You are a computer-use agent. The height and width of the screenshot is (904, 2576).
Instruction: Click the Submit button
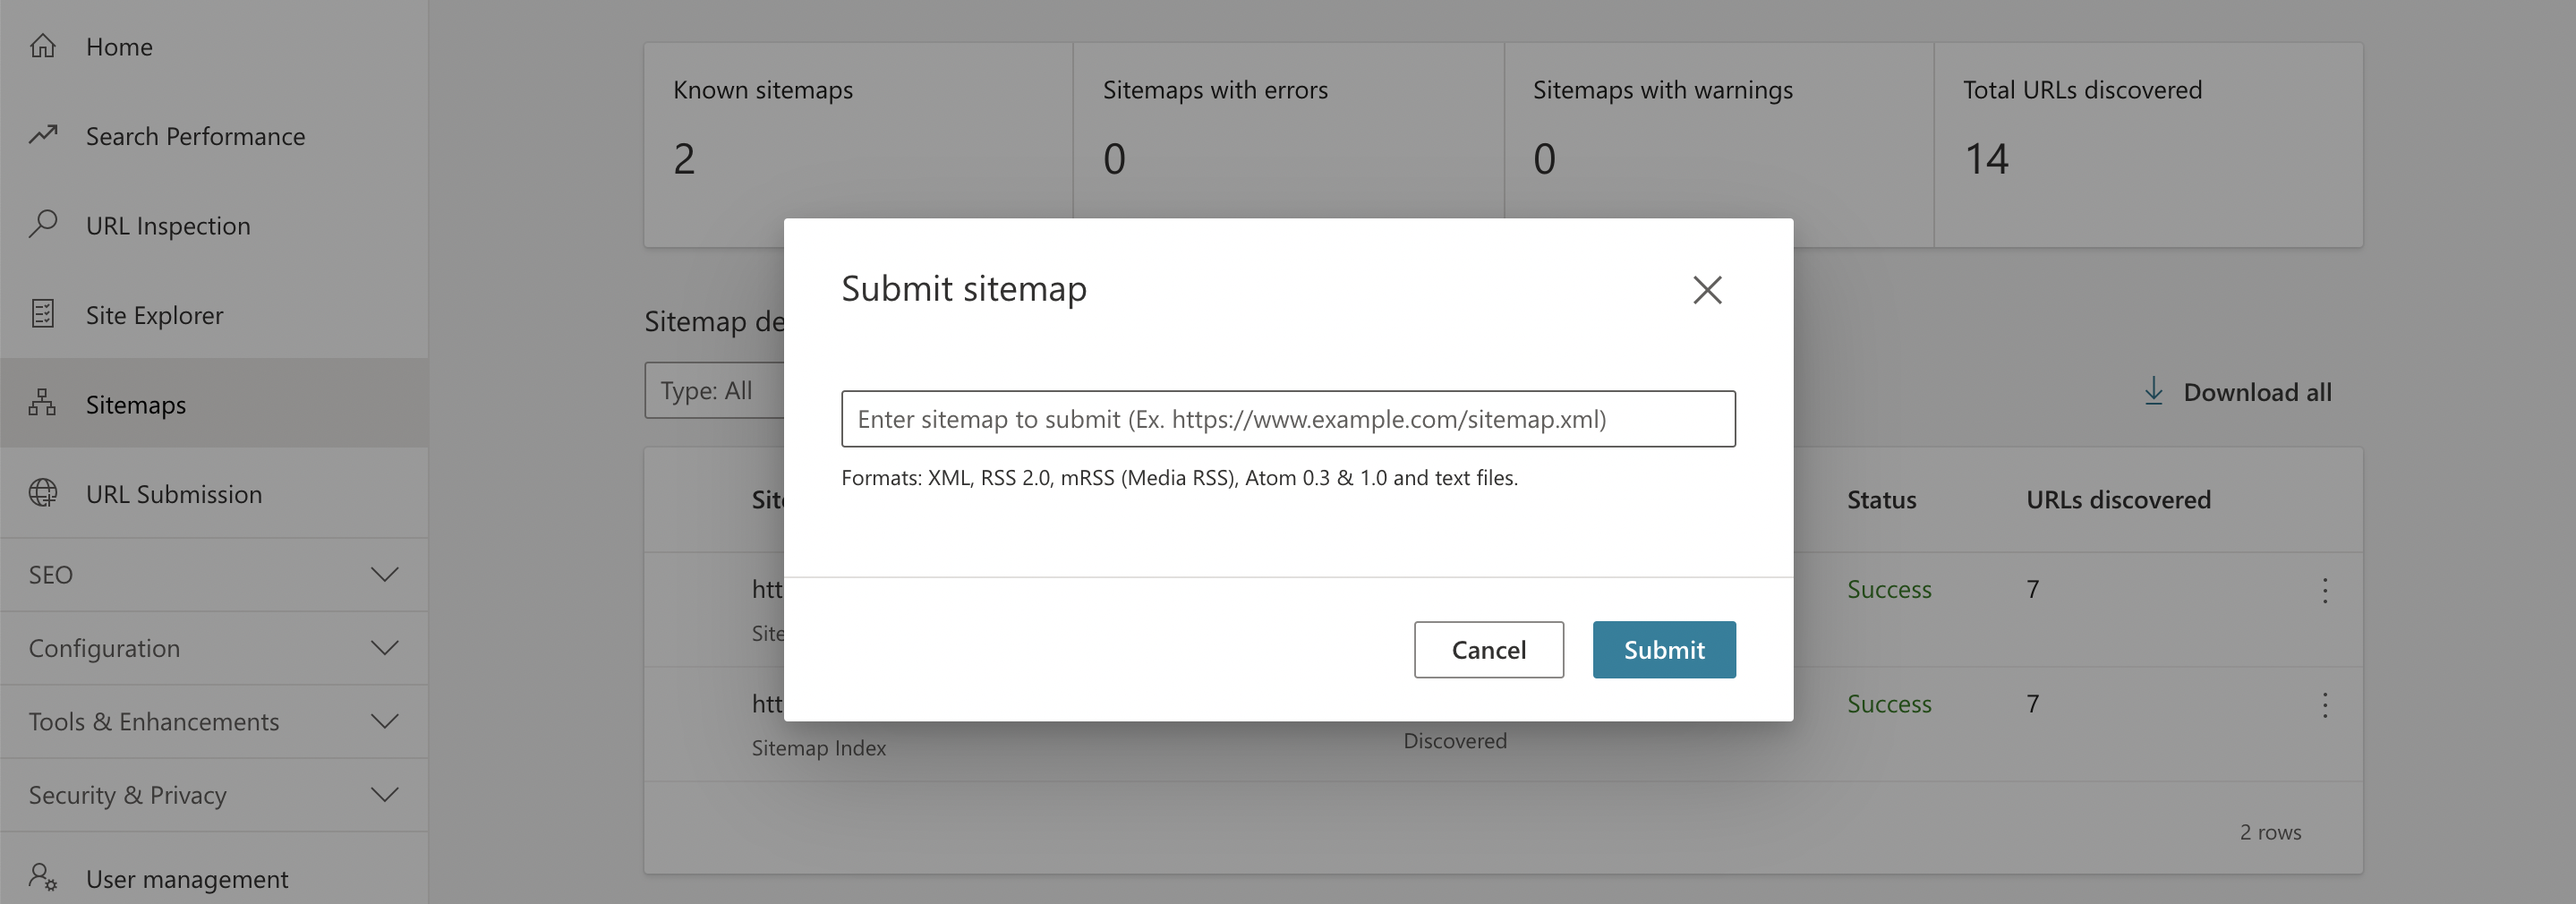point(1664,650)
